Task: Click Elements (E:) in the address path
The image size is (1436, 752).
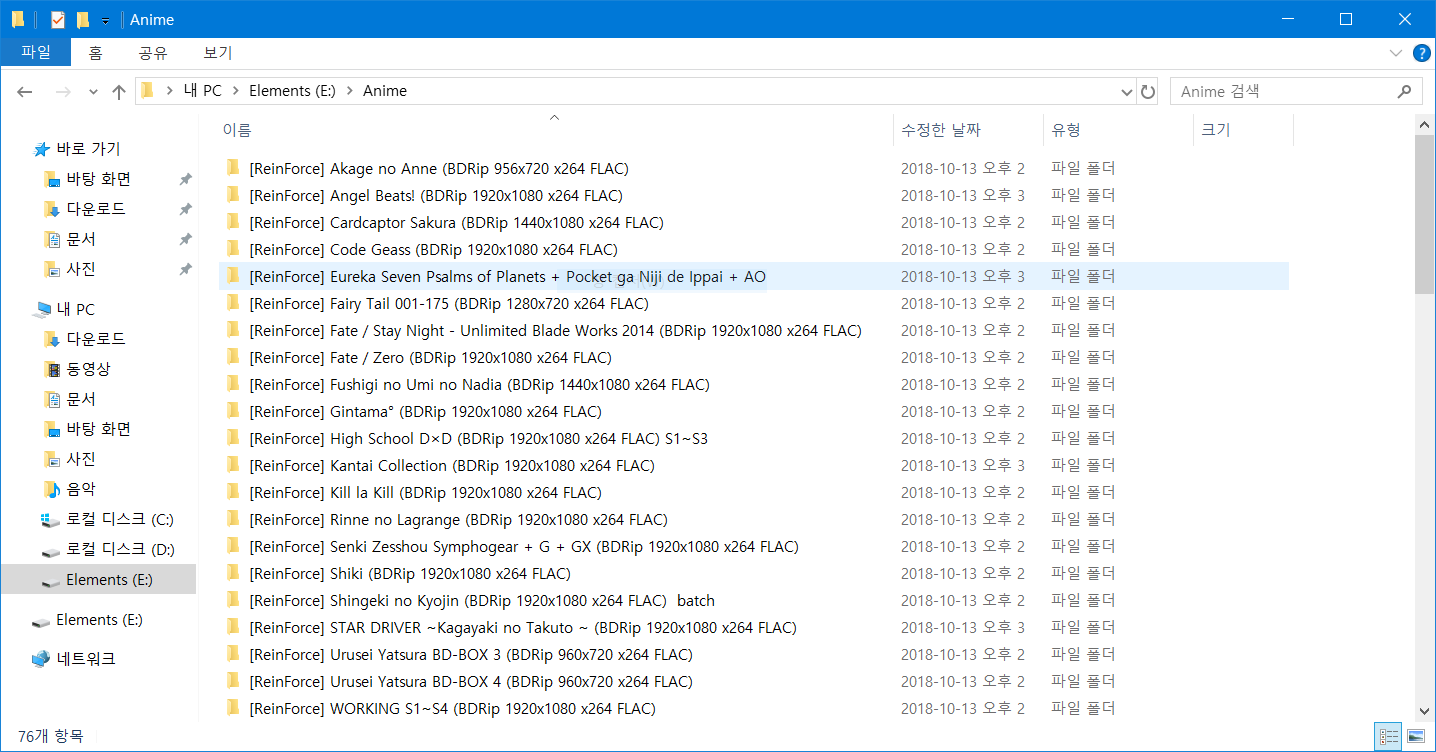Action: (292, 91)
